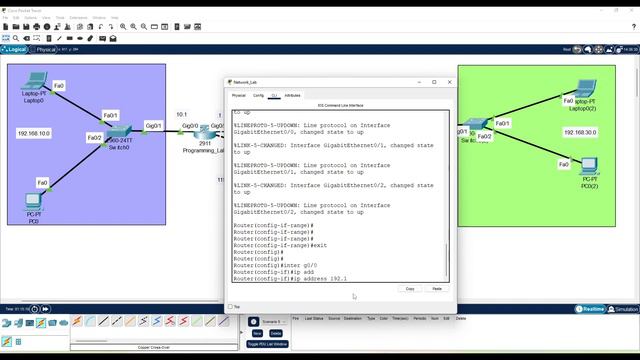
Task: Click New scenario button
Action: [x=257, y=333]
